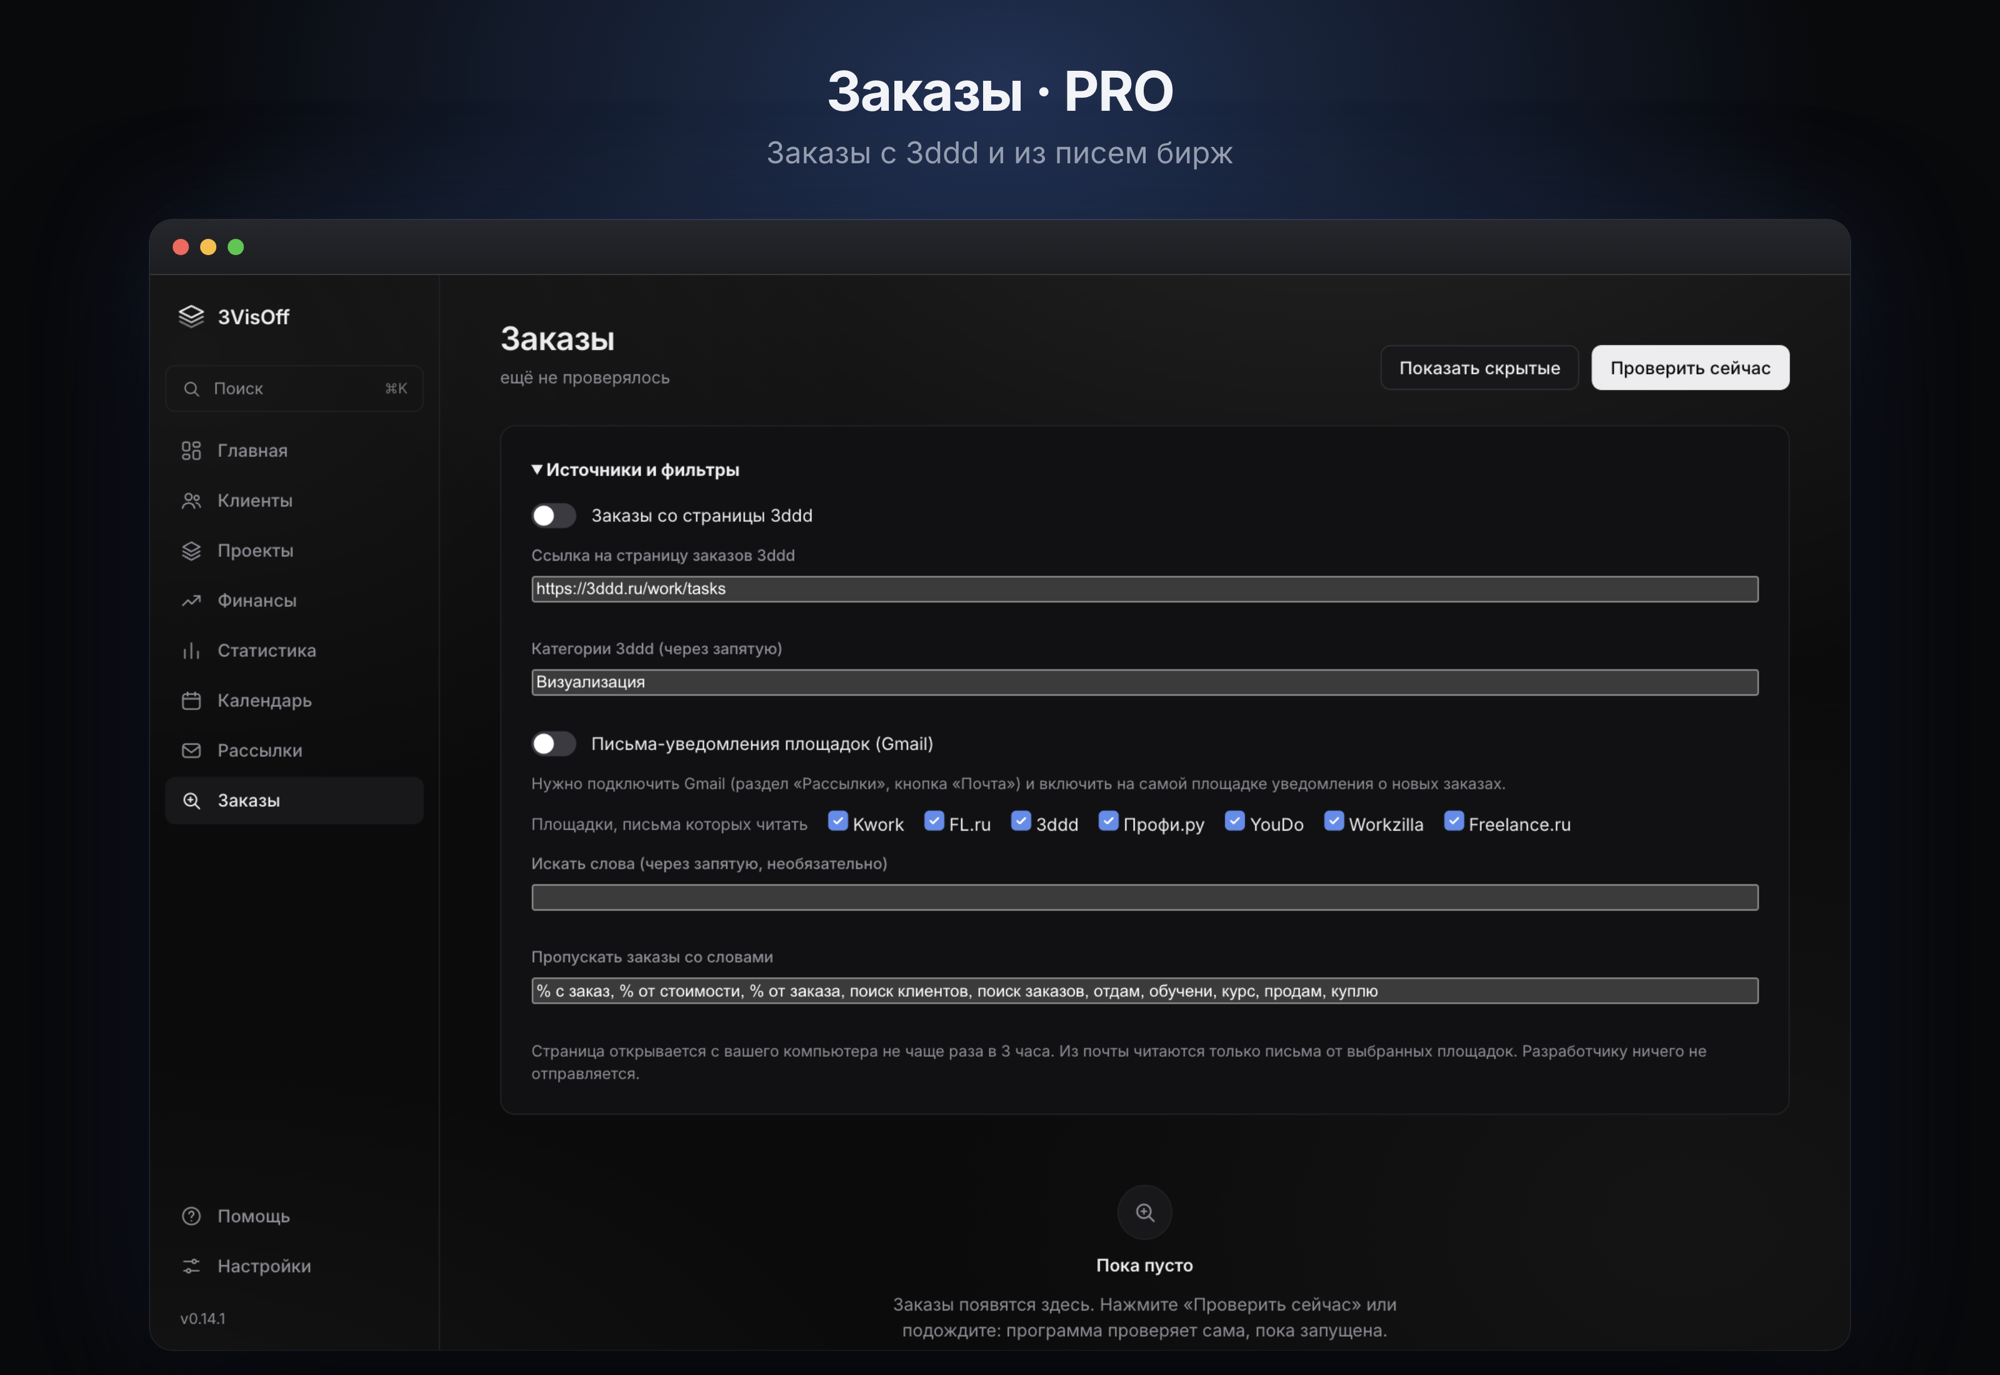2000x1375 pixels.
Task: Click the Рассылки envelope icon
Action: [191, 750]
